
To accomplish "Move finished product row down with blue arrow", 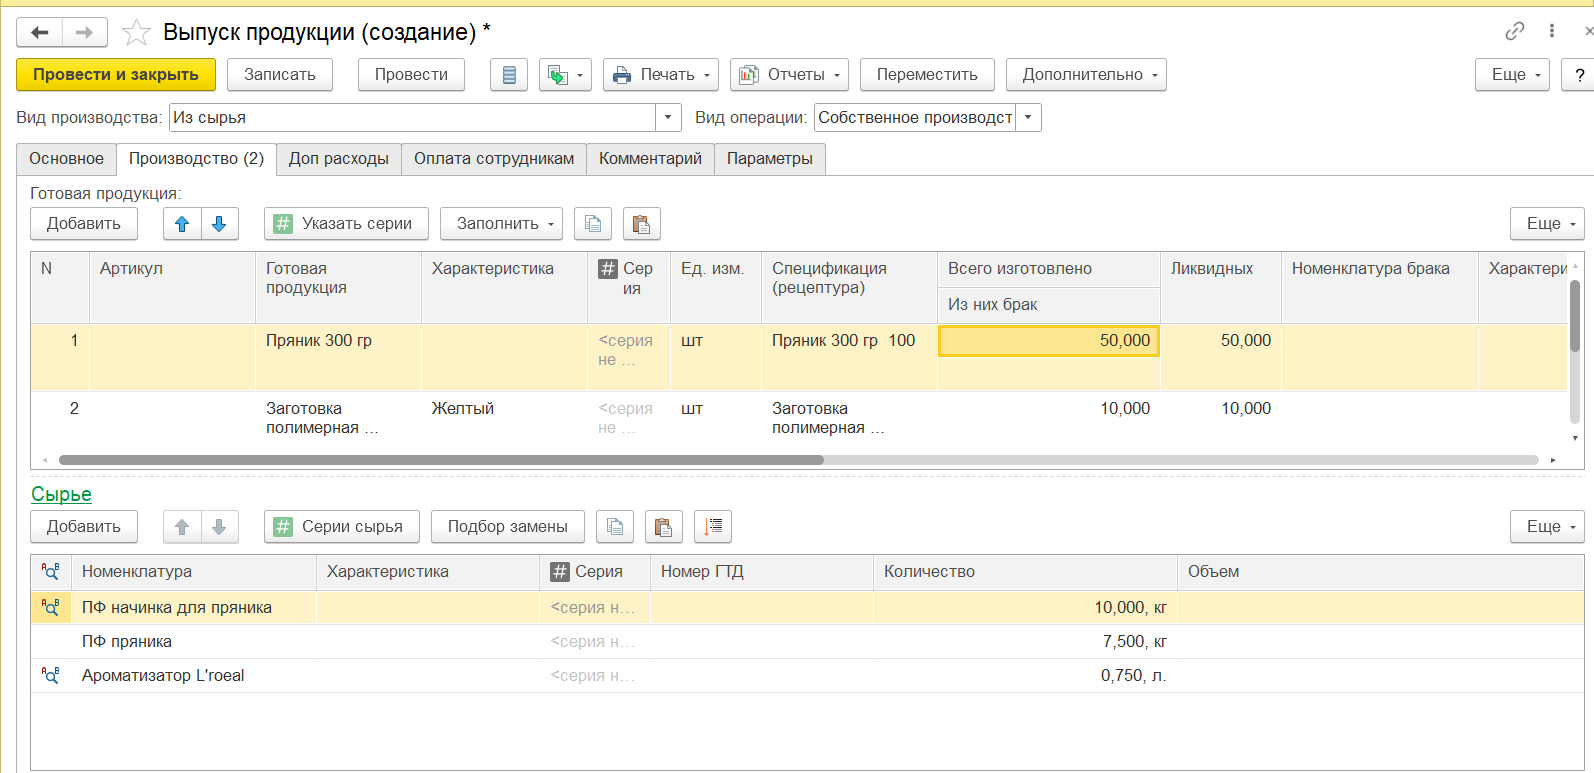I will pos(219,224).
